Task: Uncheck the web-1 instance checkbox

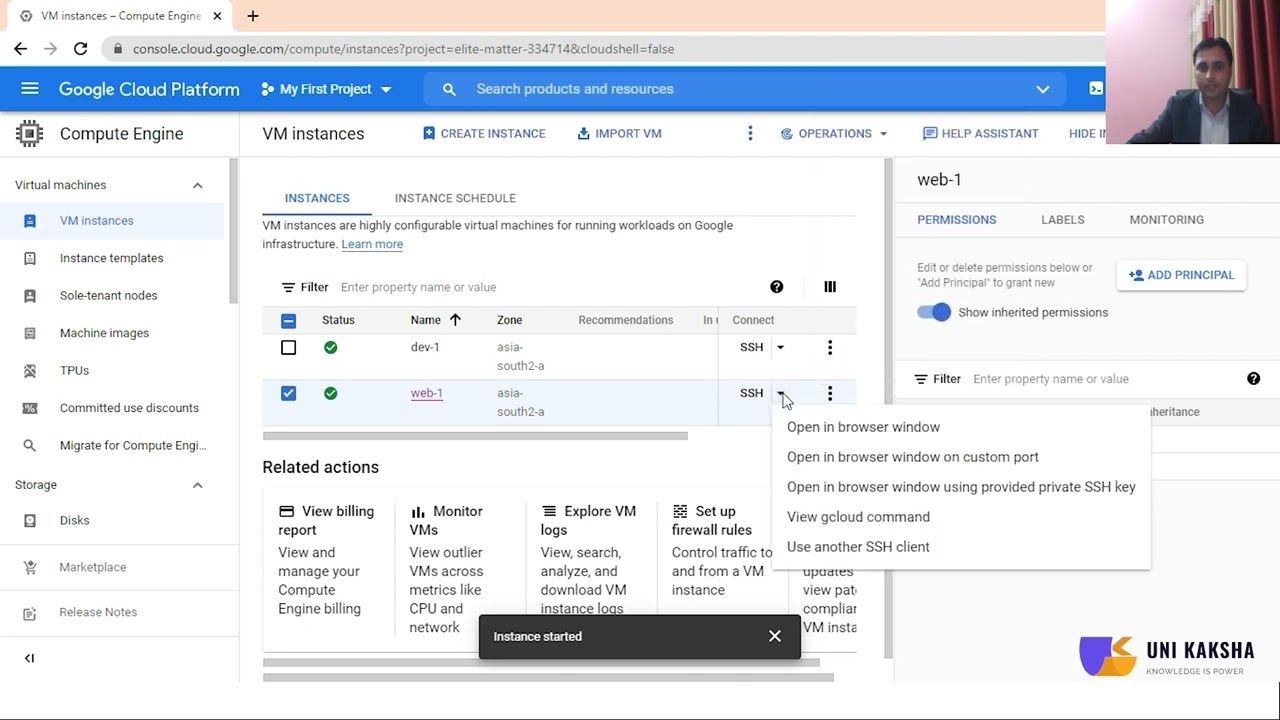Action: tap(288, 393)
